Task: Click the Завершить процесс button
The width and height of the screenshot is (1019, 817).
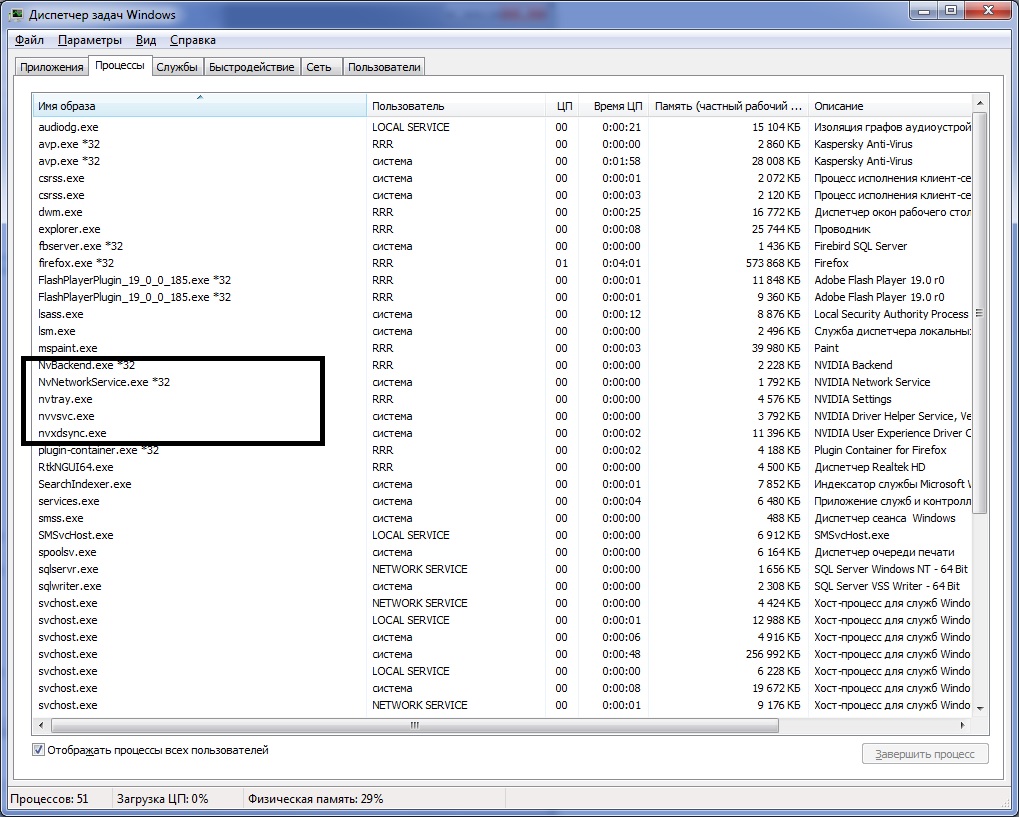Action: point(925,754)
